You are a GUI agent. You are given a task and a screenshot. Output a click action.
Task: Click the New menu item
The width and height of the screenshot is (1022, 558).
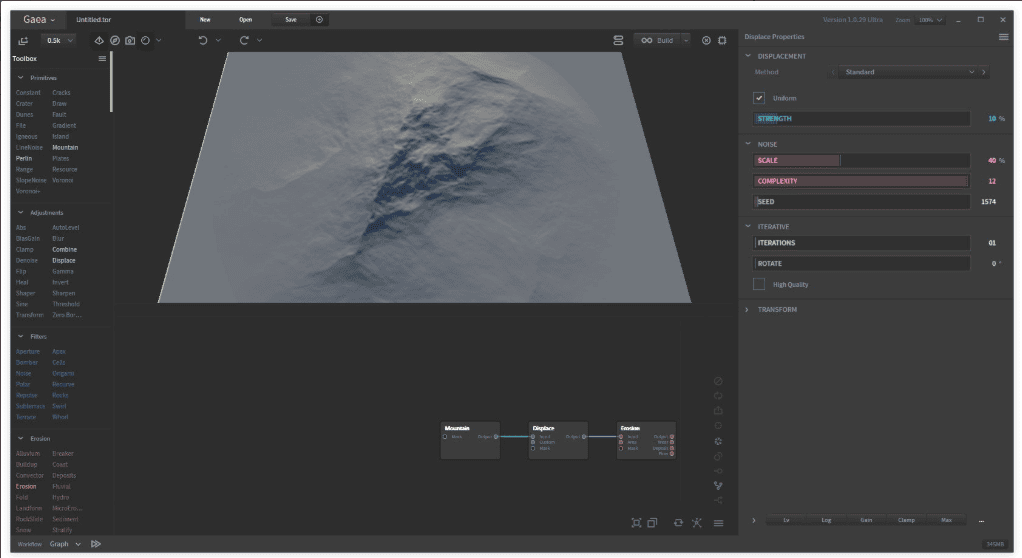(205, 20)
